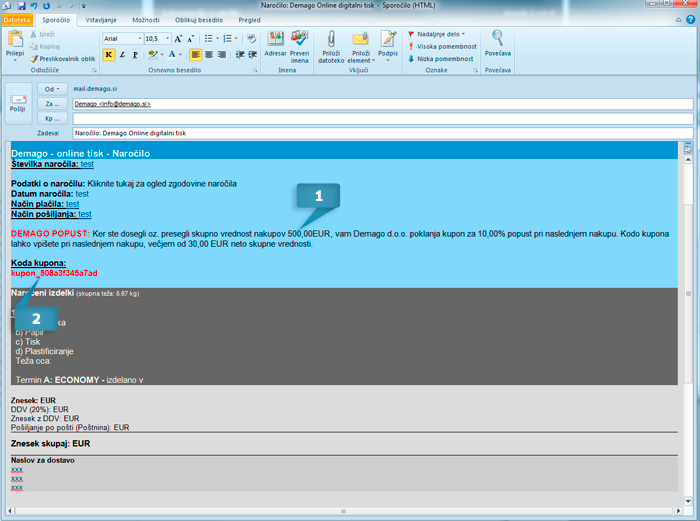Follow test link after Datum naročila
This screenshot has height=521, width=700.
pos(82,194)
